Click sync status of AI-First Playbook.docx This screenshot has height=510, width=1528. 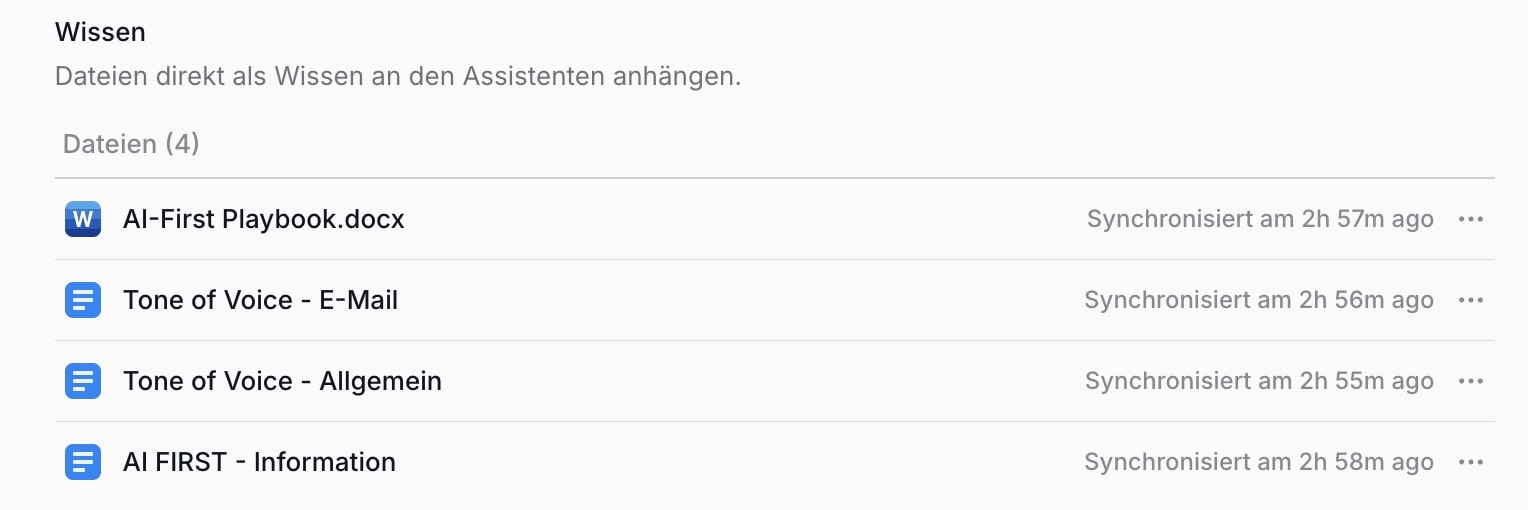click(1260, 219)
